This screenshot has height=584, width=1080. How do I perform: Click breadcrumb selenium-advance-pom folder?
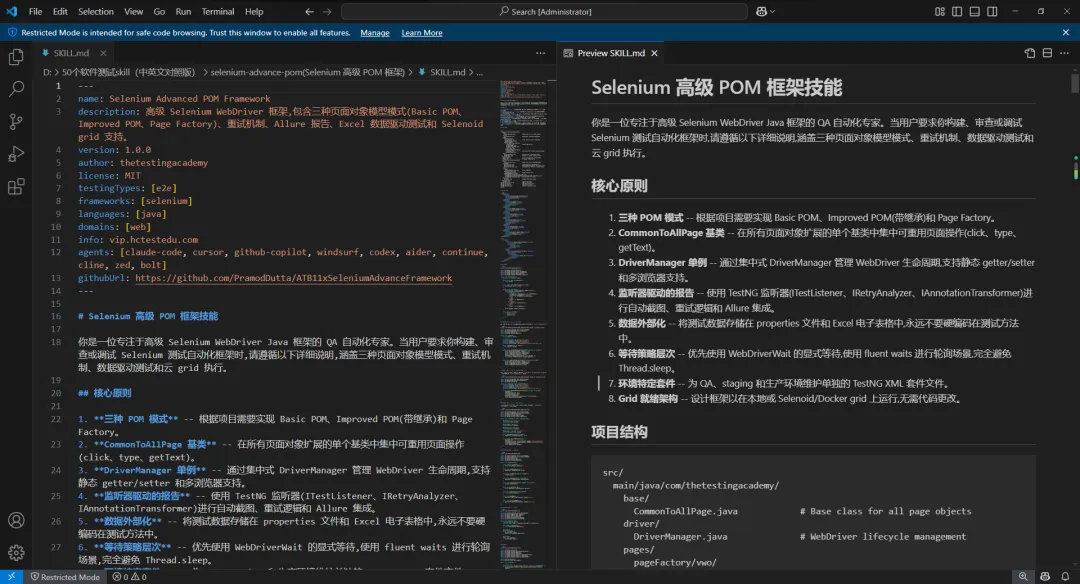[307, 72]
